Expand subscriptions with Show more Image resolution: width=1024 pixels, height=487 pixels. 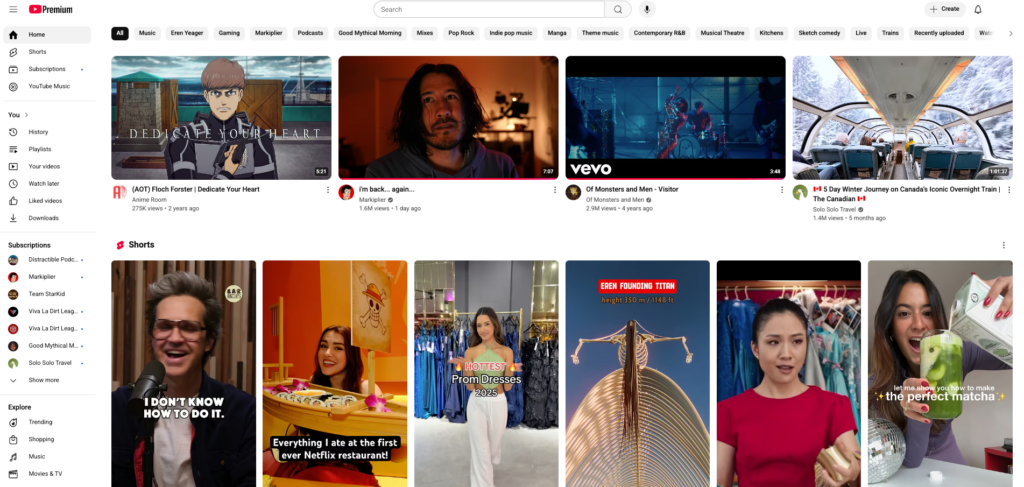47,380
